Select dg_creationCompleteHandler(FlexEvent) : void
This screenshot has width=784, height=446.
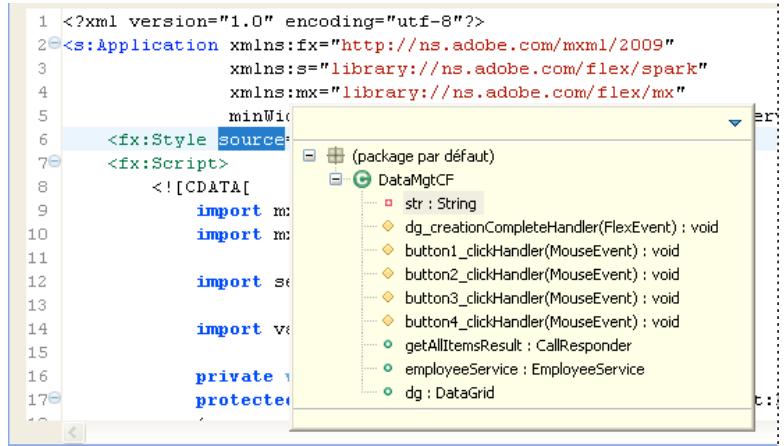point(562,228)
